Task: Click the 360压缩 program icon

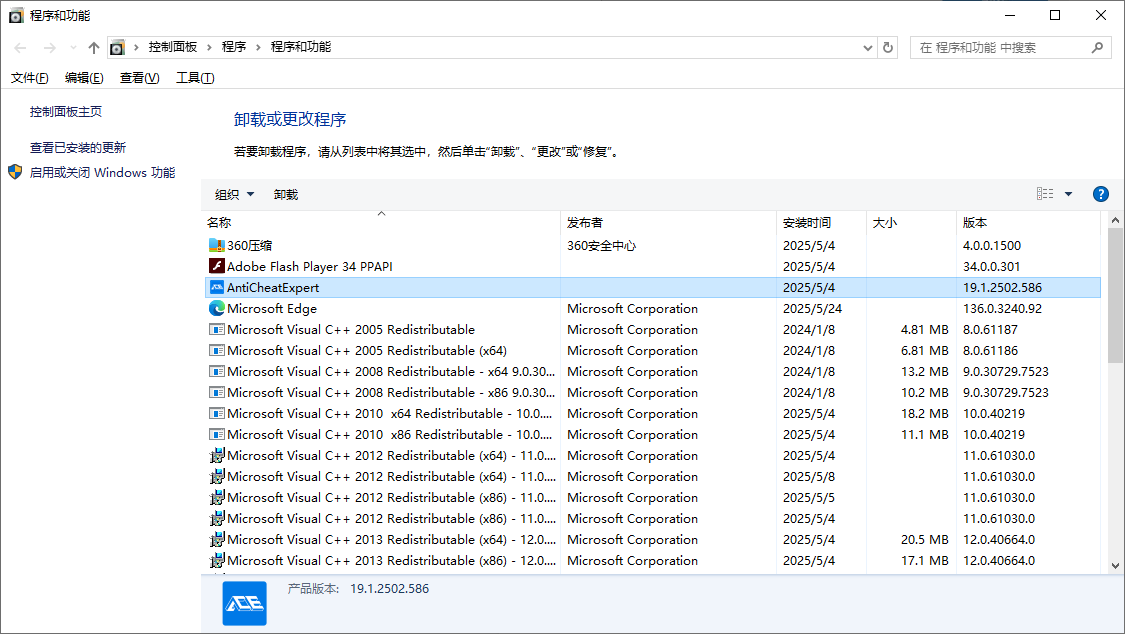Action: [217, 245]
